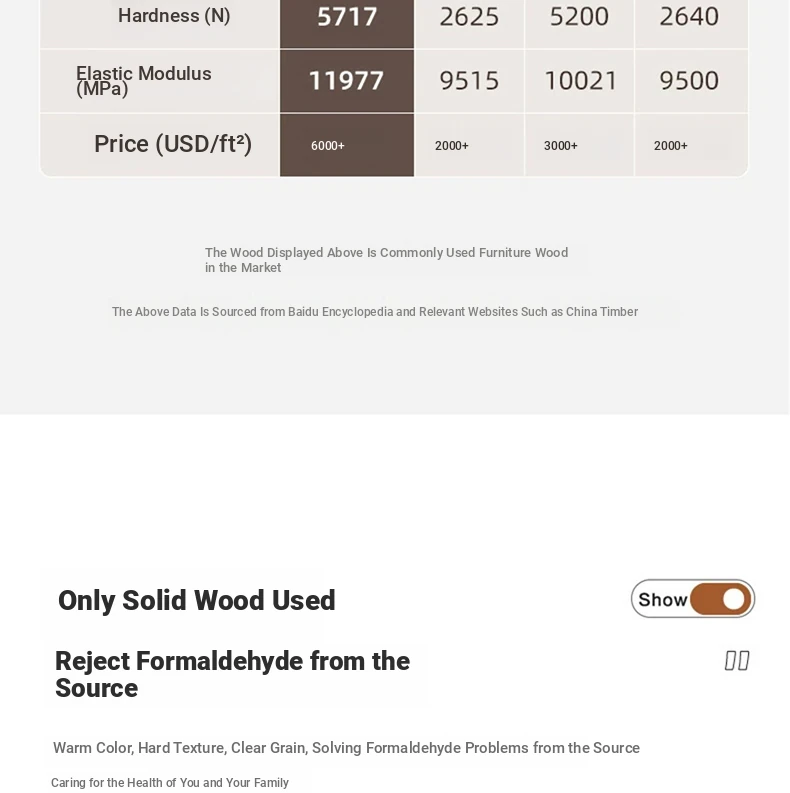Click the Hardness (N) row label

[x=174, y=16]
